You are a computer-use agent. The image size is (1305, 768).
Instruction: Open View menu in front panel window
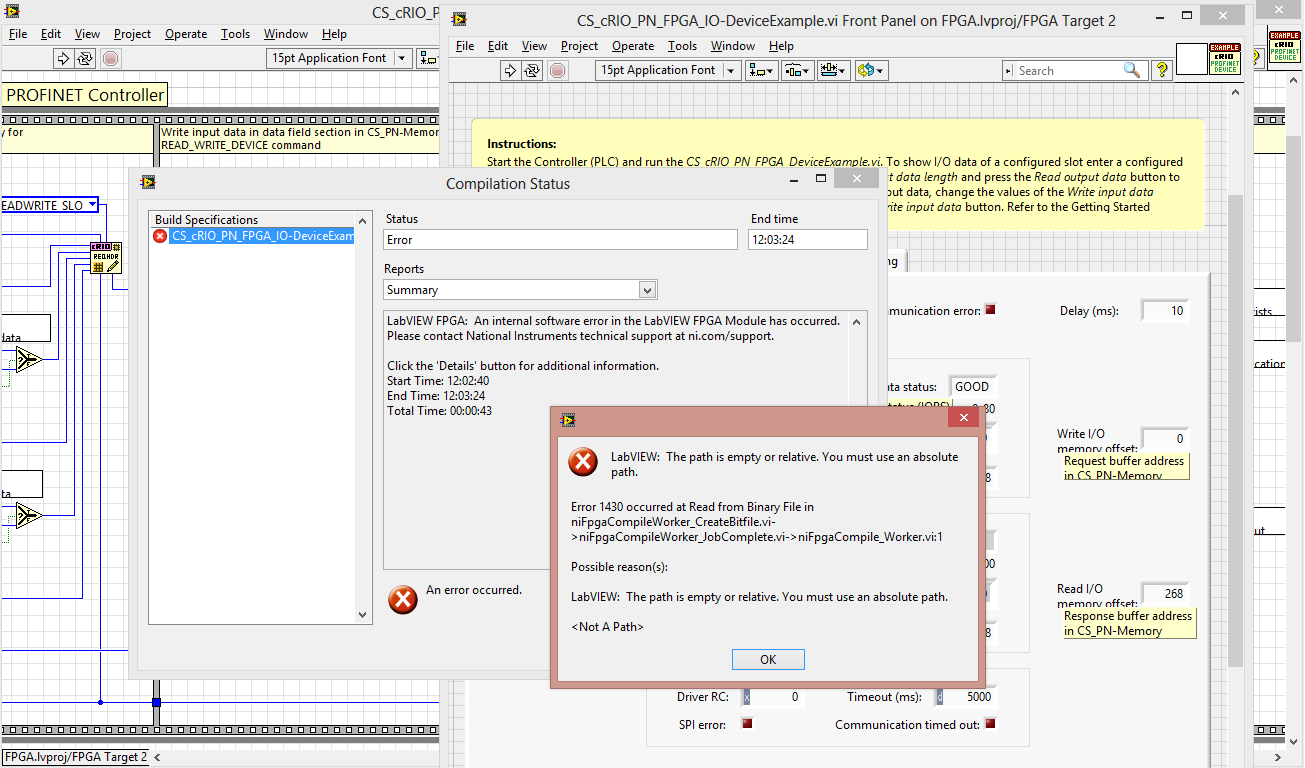(534, 46)
